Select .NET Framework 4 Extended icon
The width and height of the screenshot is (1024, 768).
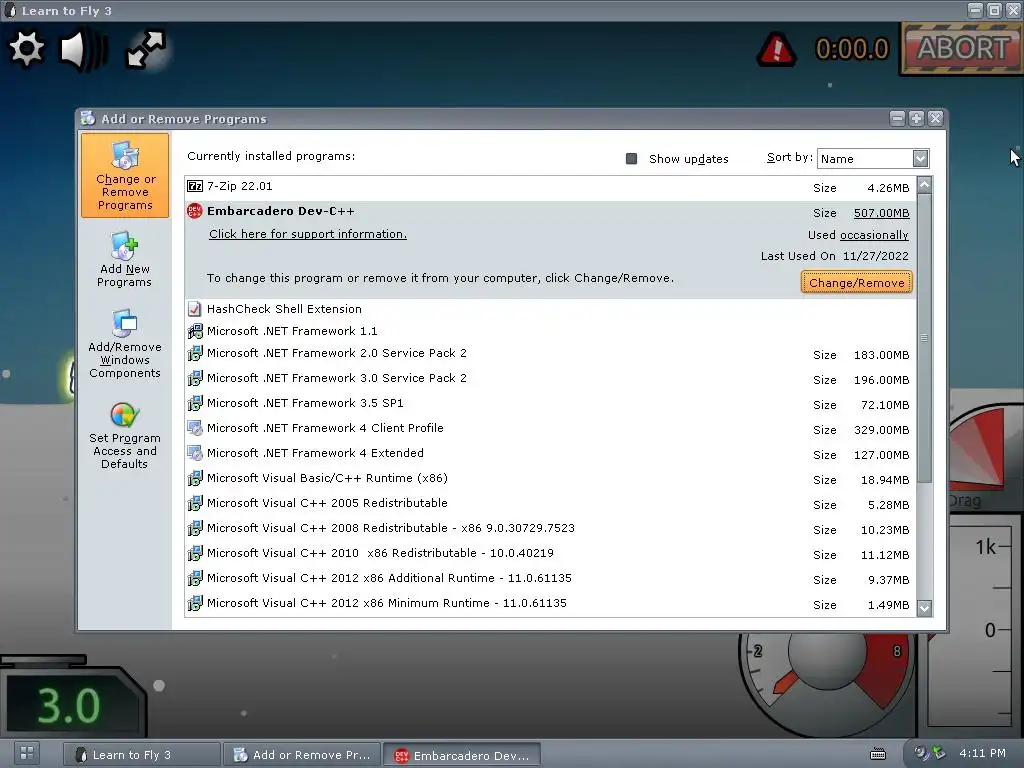pos(195,453)
